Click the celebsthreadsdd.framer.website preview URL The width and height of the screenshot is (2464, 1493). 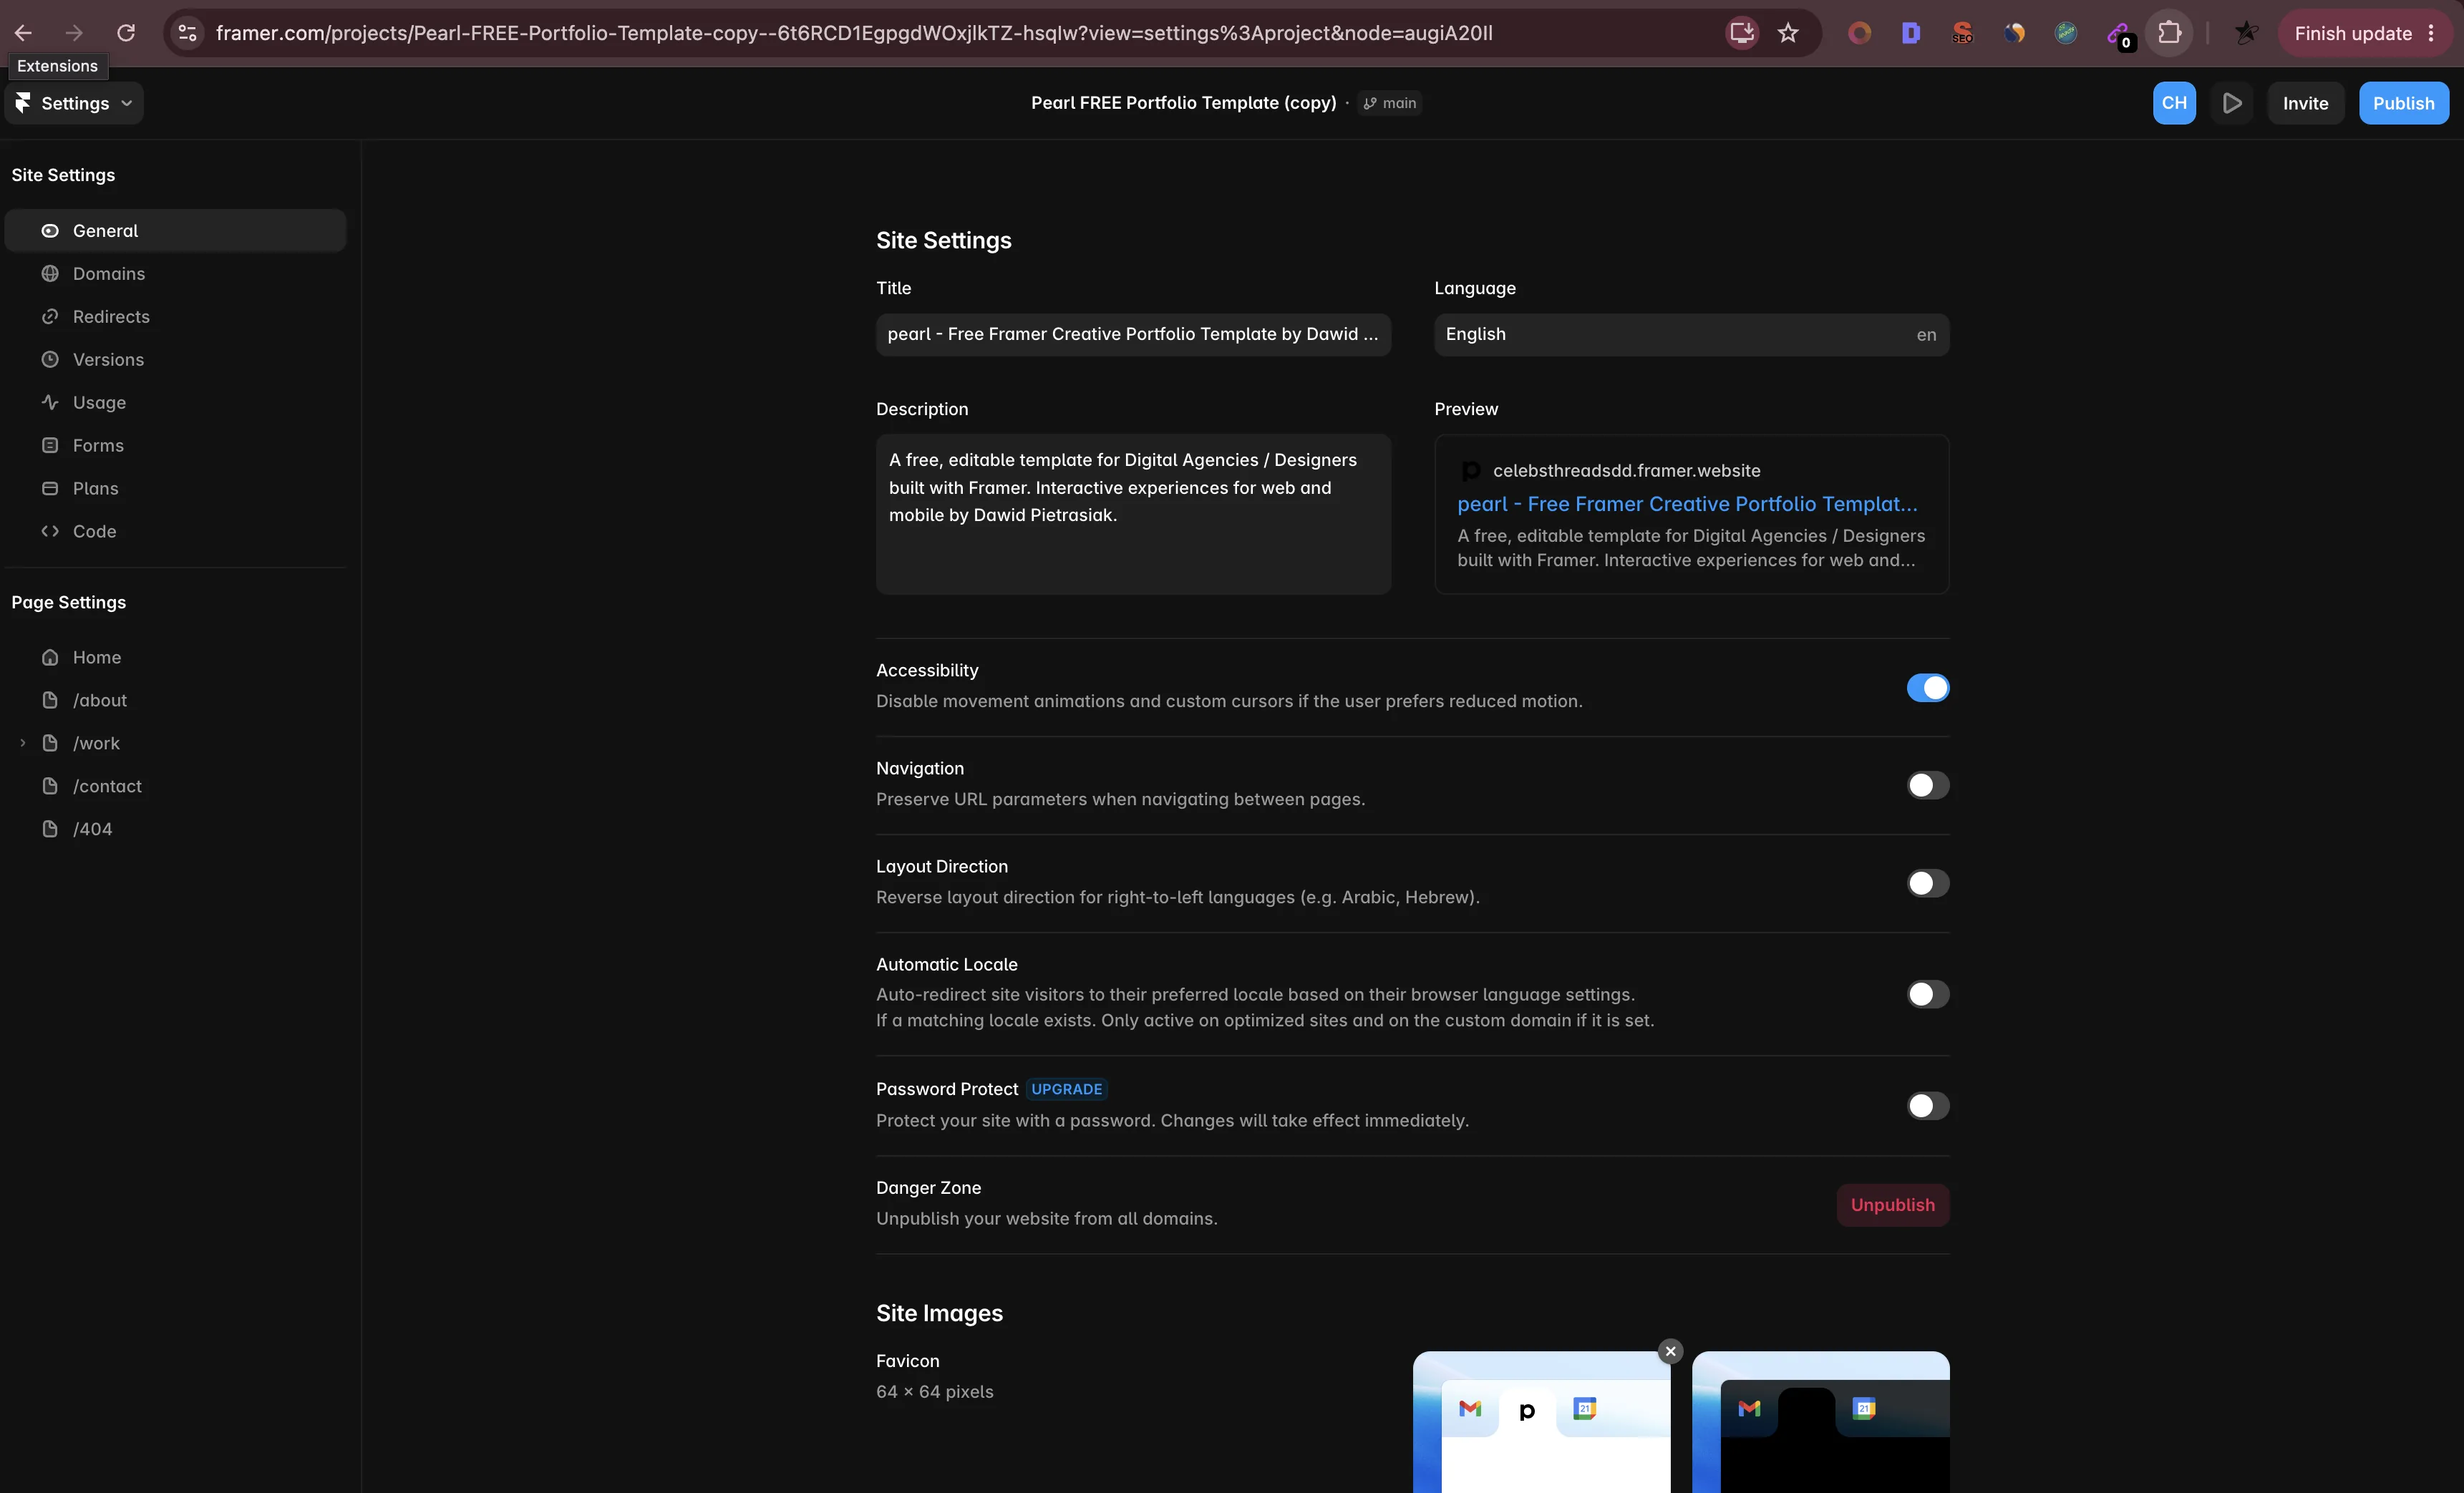point(1626,470)
